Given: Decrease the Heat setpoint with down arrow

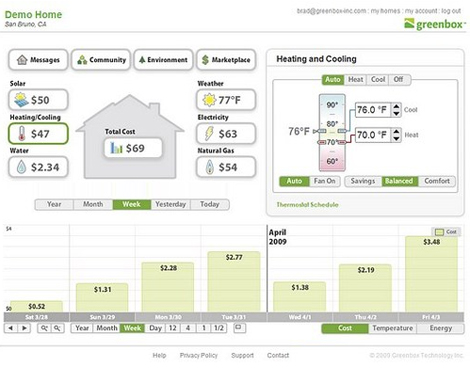Looking at the screenshot, I should tap(396, 139).
